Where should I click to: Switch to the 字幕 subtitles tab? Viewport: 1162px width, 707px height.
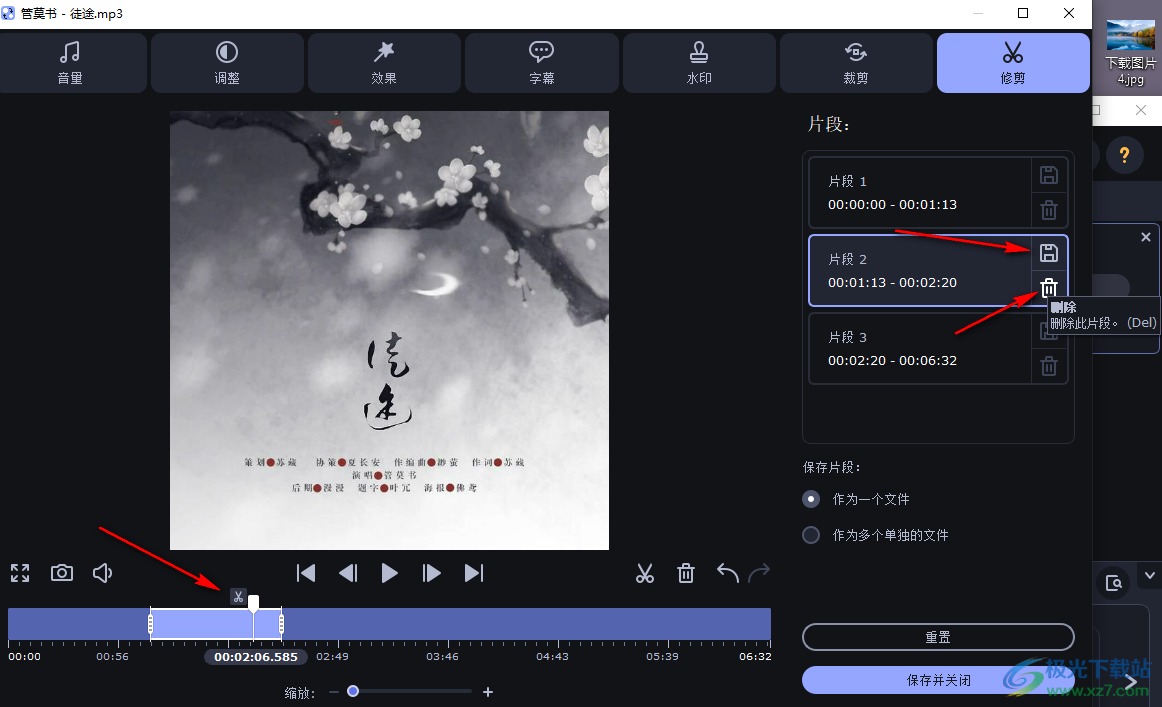[542, 63]
